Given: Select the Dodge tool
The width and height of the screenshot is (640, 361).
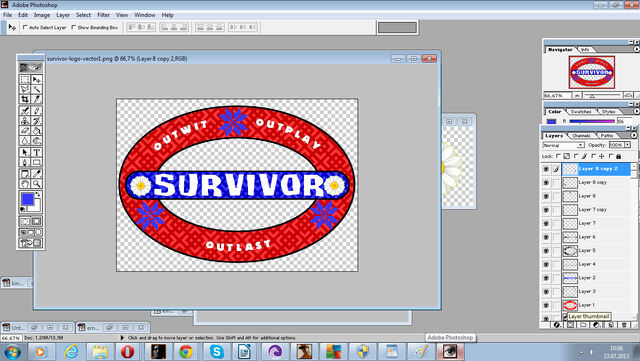Looking at the screenshot, I should click(37, 141).
